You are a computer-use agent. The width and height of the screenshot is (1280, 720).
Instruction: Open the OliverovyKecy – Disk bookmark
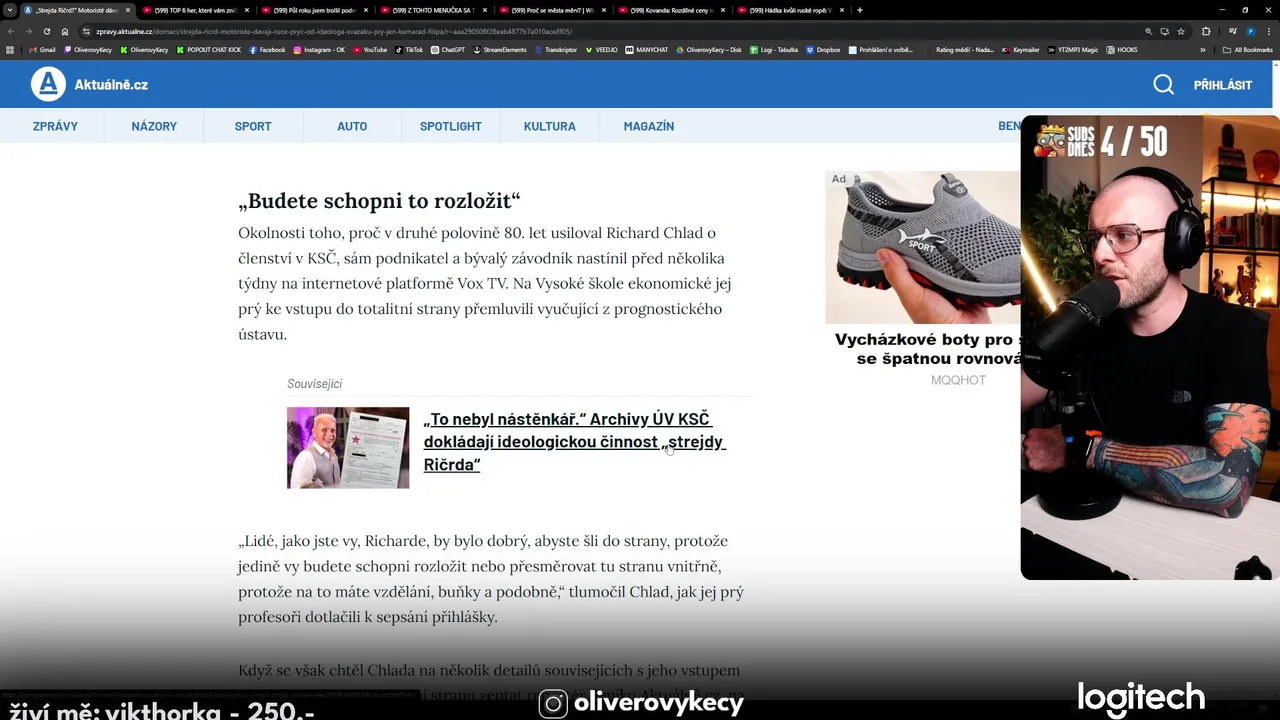click(709, 49)
